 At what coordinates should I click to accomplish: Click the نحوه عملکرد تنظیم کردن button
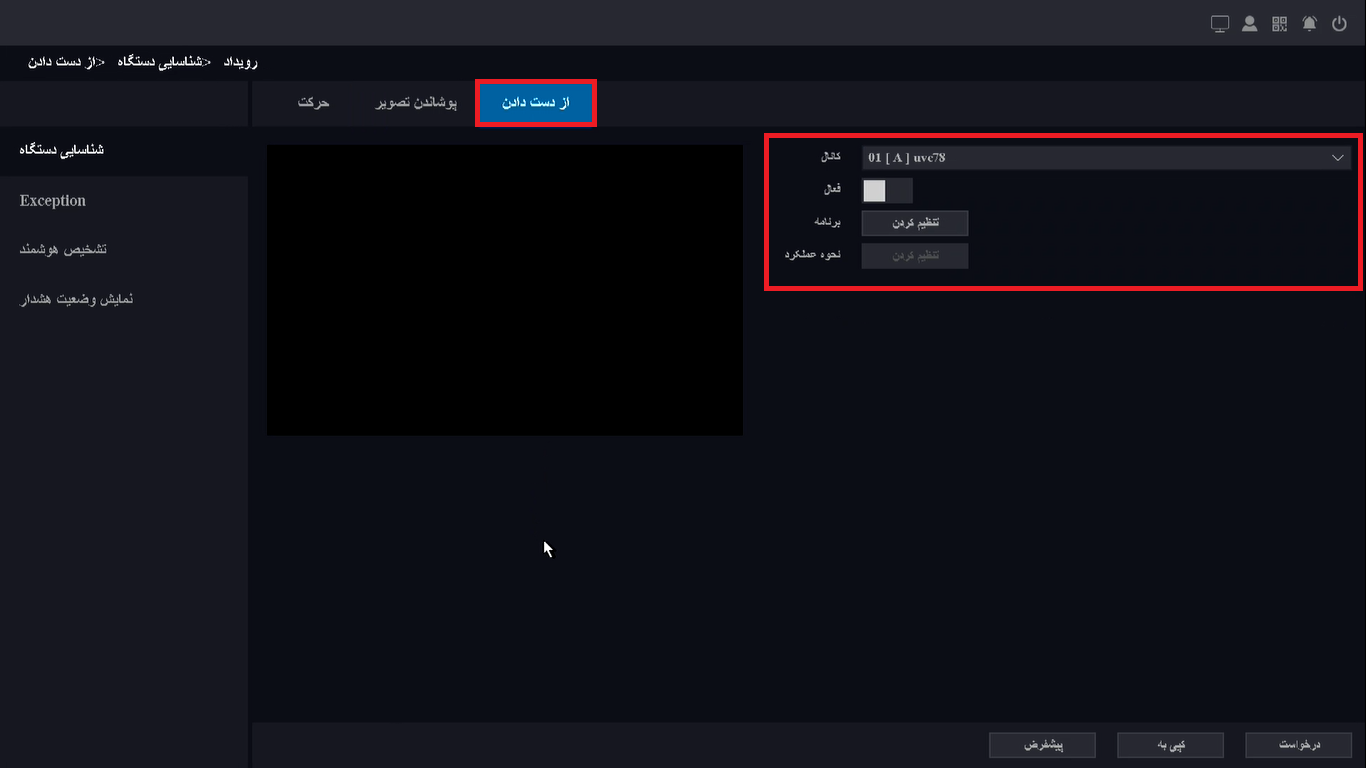(915, 256)
